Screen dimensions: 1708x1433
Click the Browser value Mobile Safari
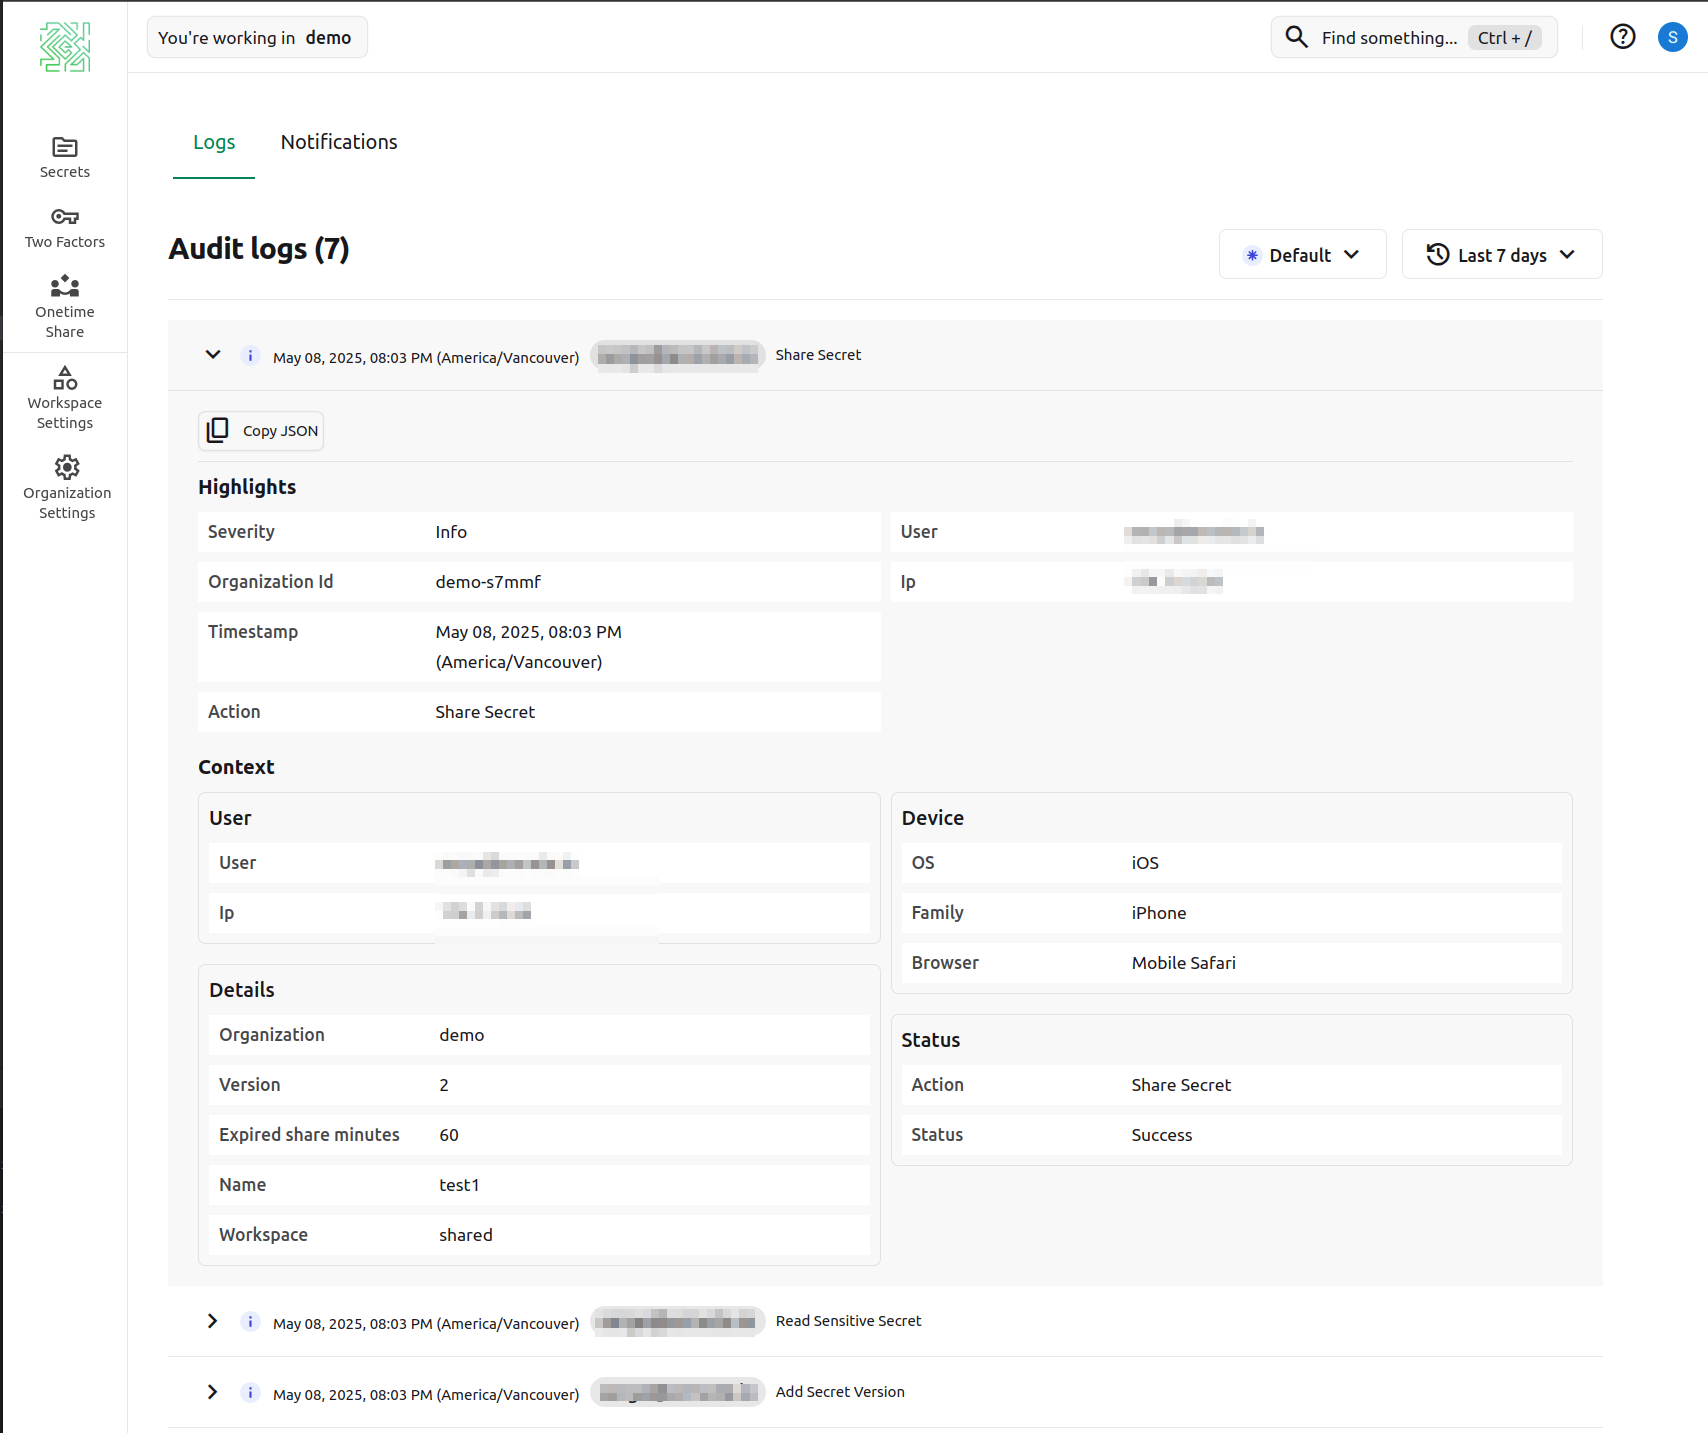click(1184, 963)
